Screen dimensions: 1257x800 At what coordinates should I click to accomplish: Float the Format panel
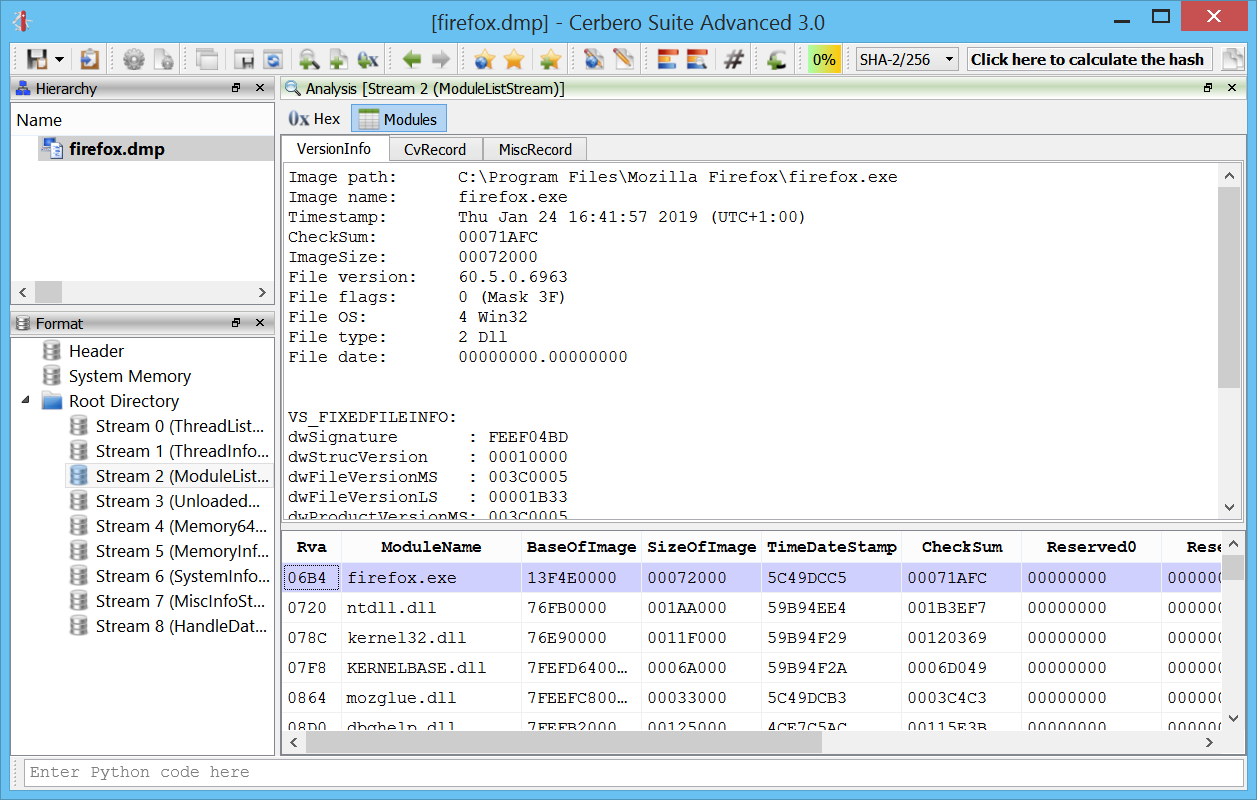coord(236,323)
